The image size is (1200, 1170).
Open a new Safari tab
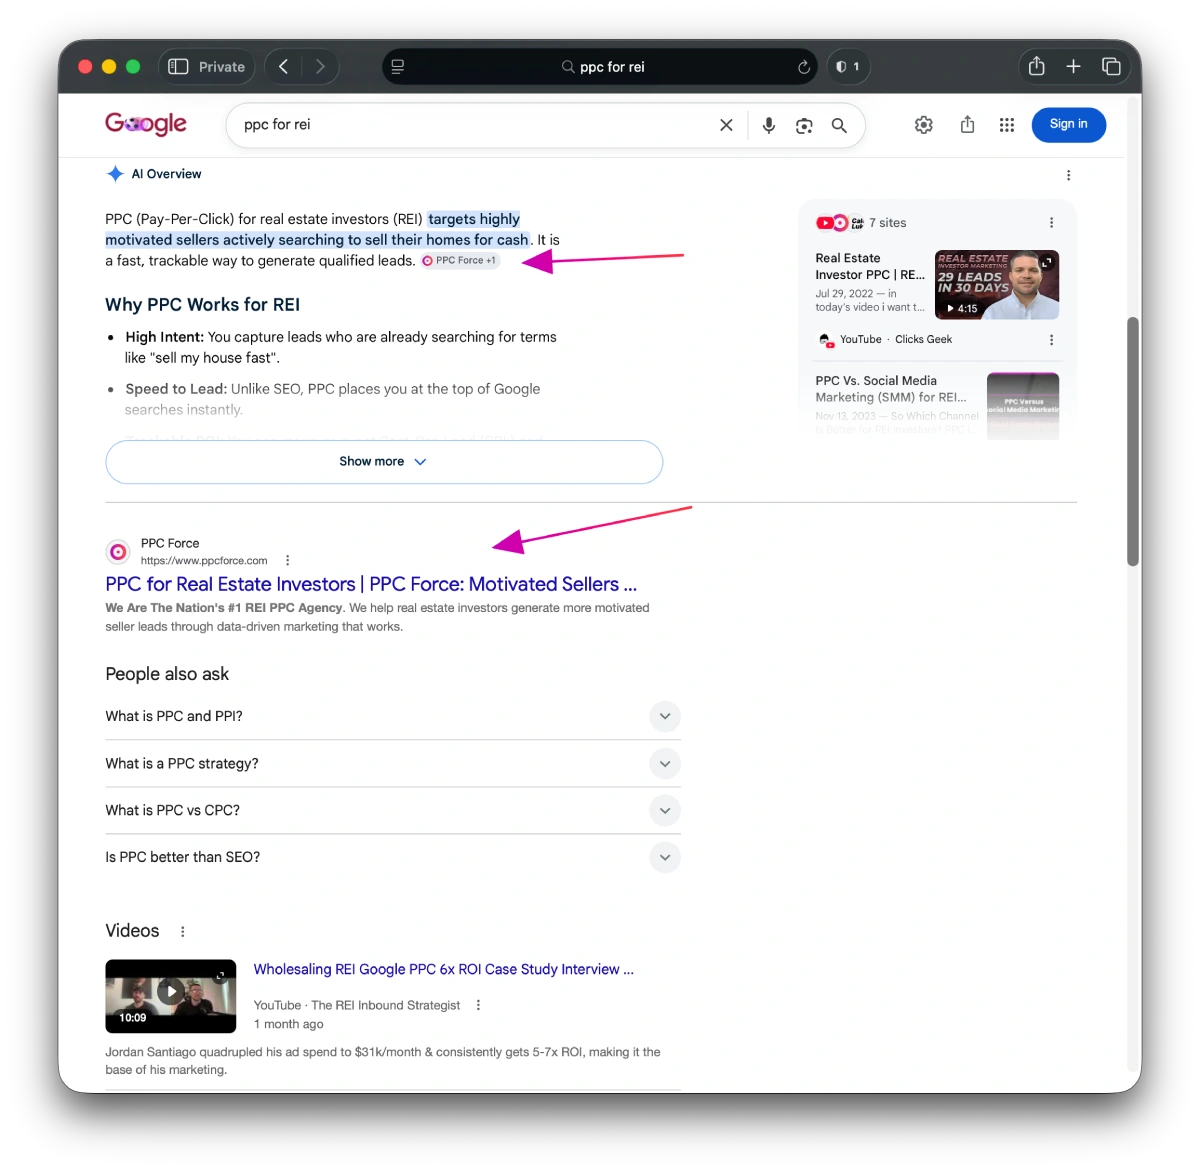click(x=1073, y=66)
